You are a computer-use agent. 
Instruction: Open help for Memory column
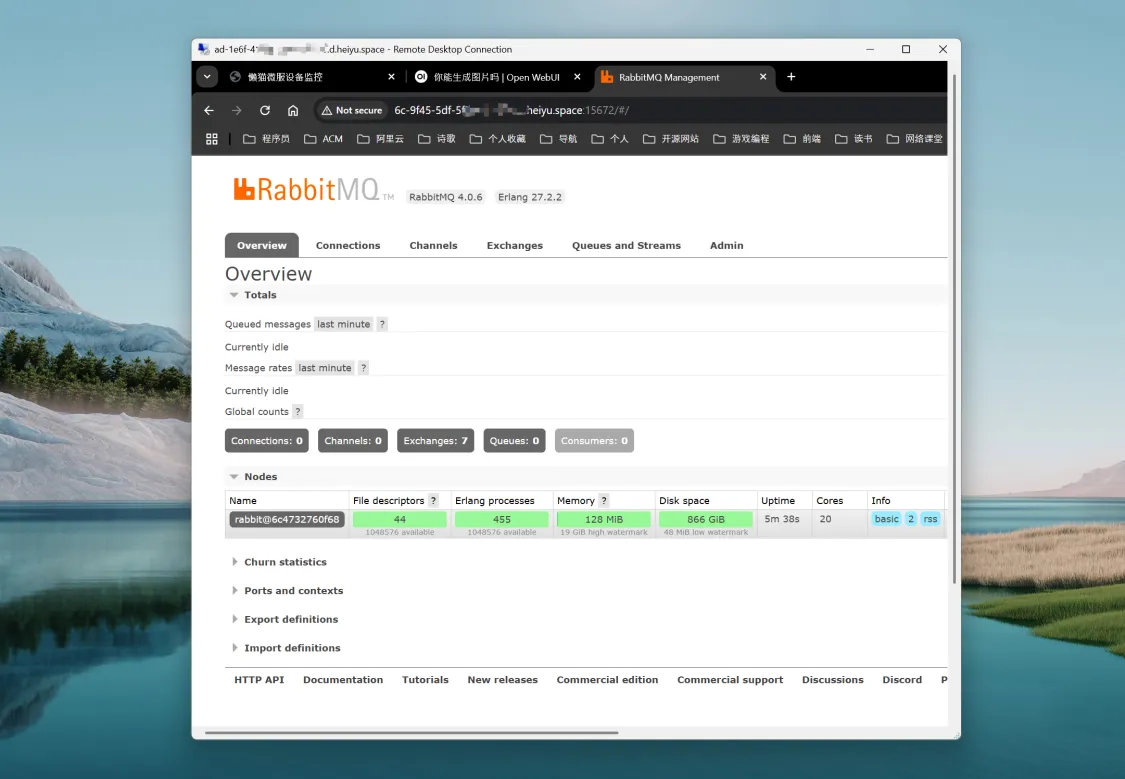pos(604,501)
